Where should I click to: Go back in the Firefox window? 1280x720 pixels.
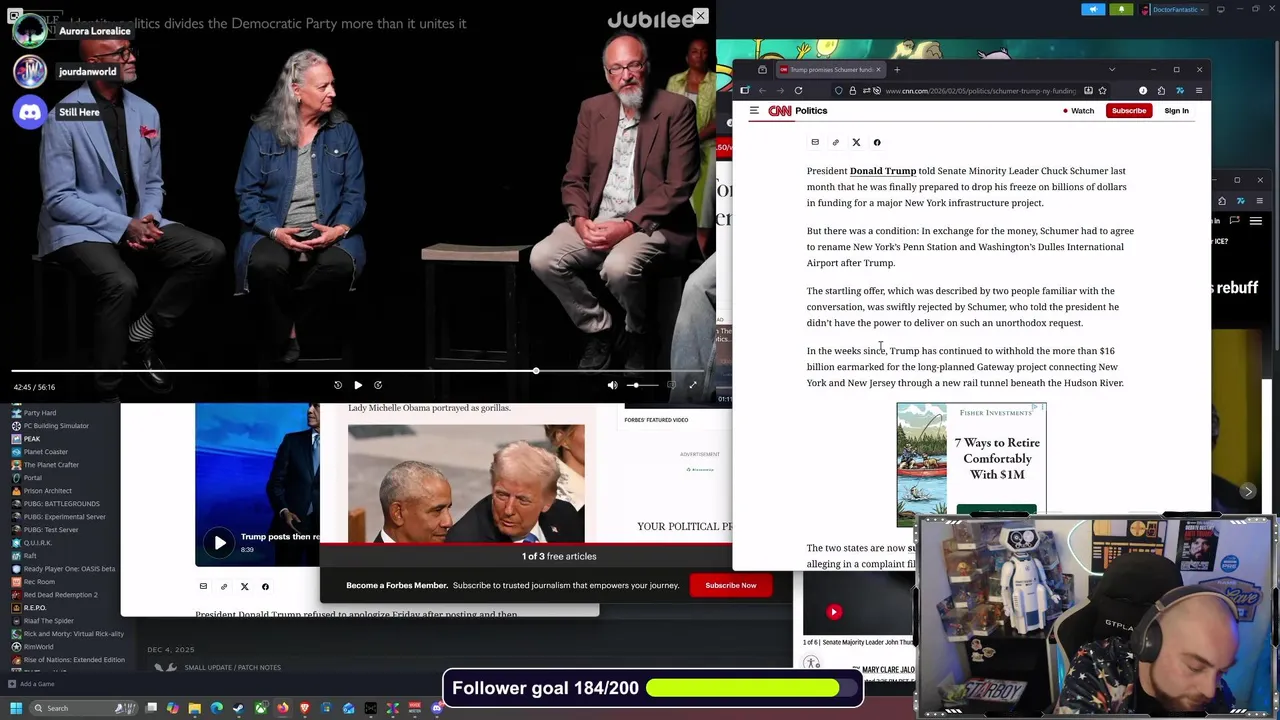pos(762,91)
